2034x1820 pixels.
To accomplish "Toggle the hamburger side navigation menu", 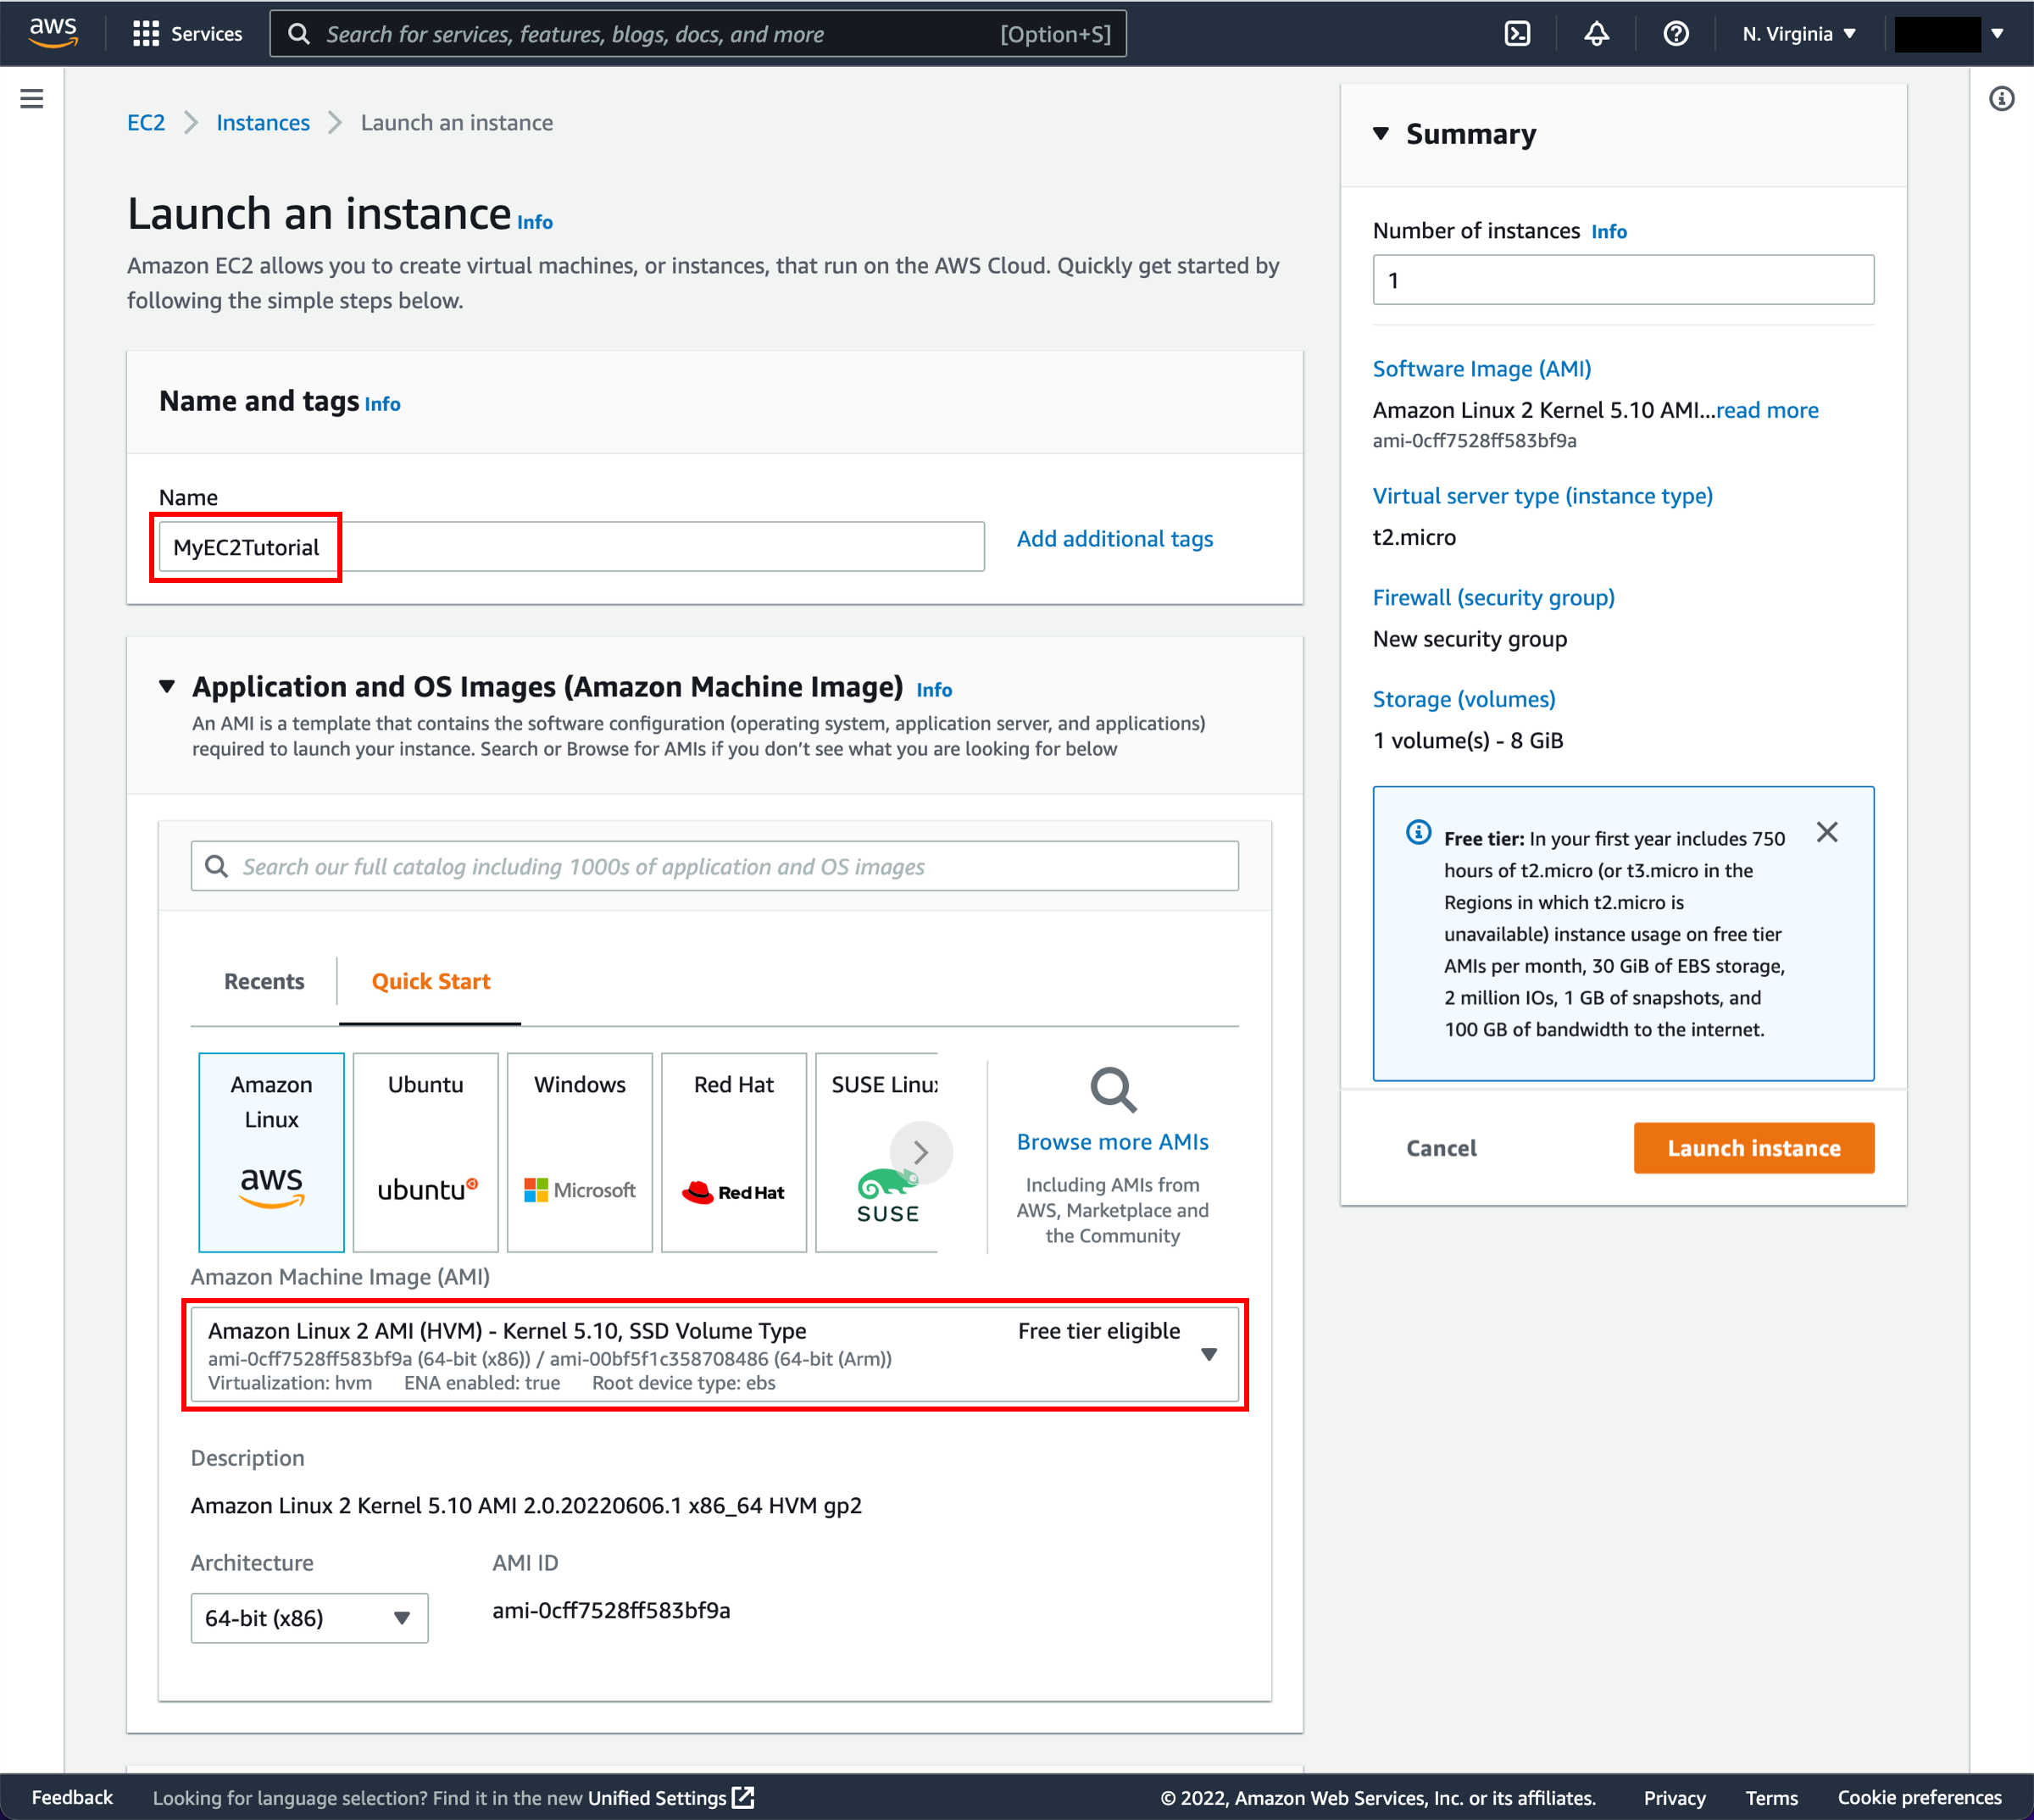I will pyautogui.click(x=32, y=98).
